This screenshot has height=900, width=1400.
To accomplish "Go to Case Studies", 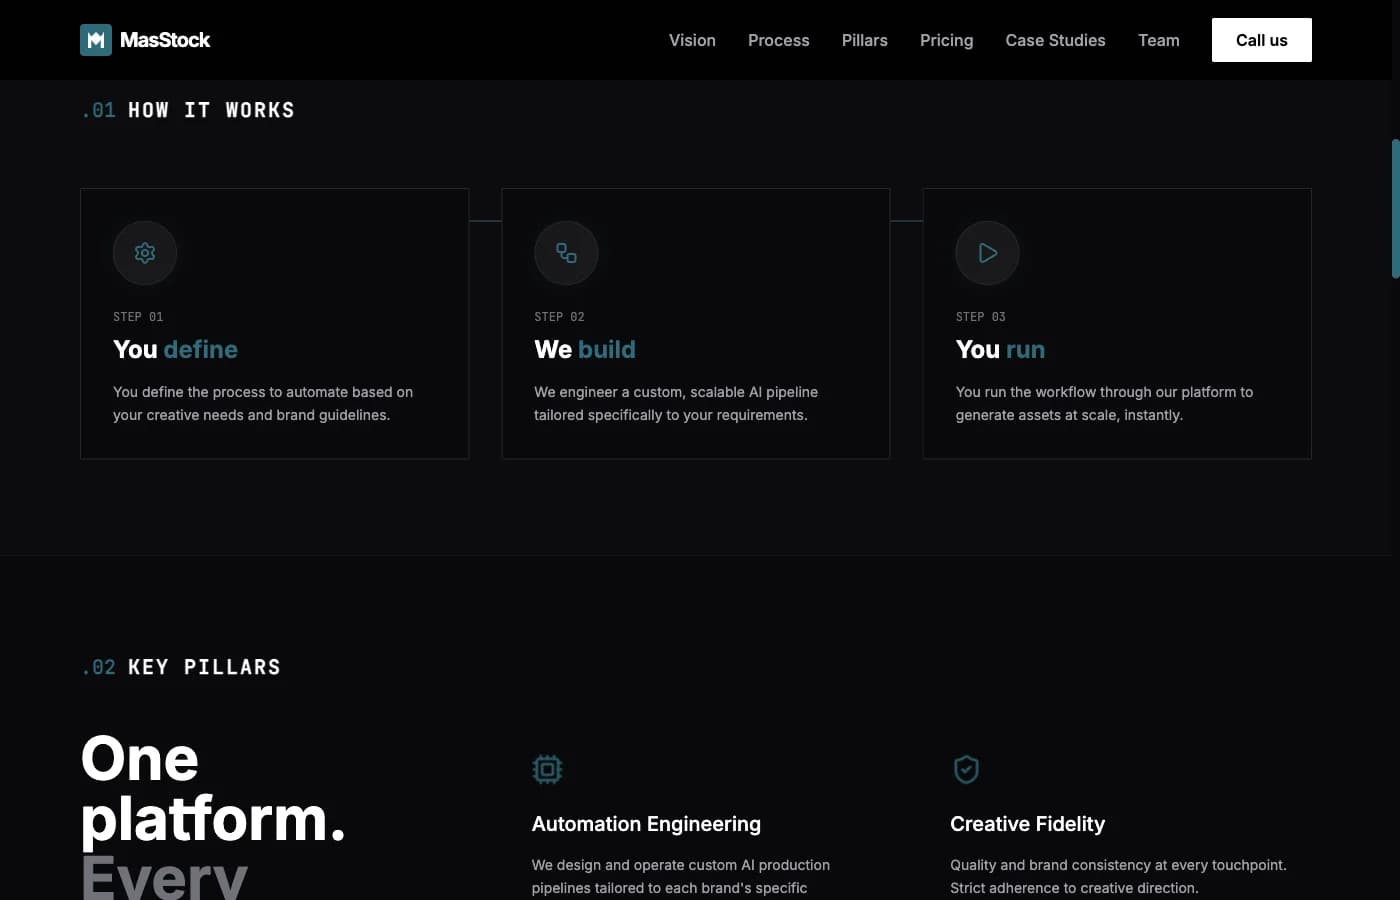I will coord(1055,40).
